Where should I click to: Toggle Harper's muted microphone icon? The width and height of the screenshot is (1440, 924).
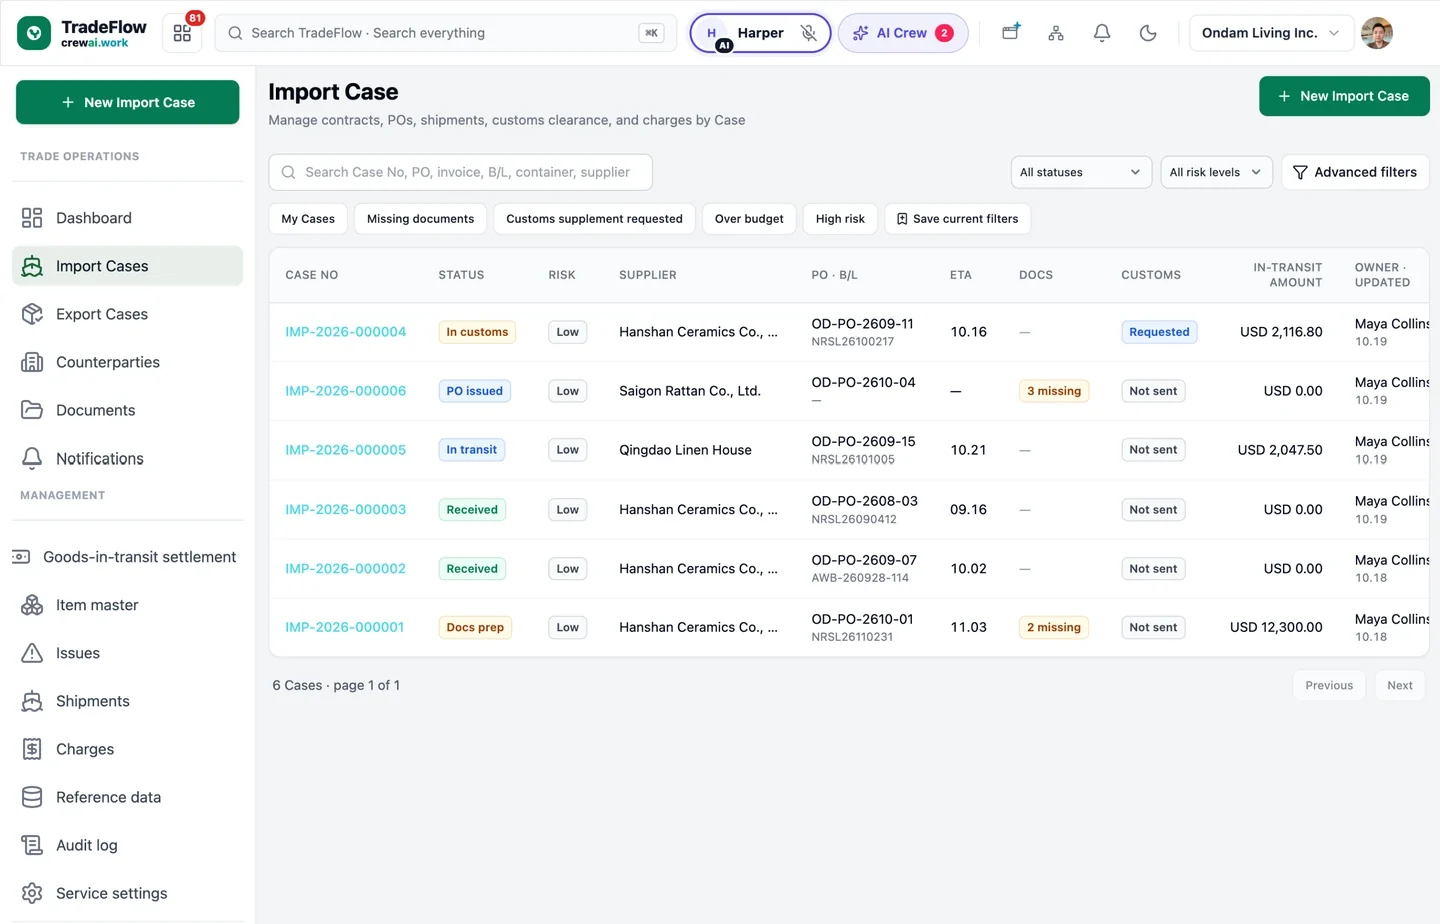click(x=809, y=33)
